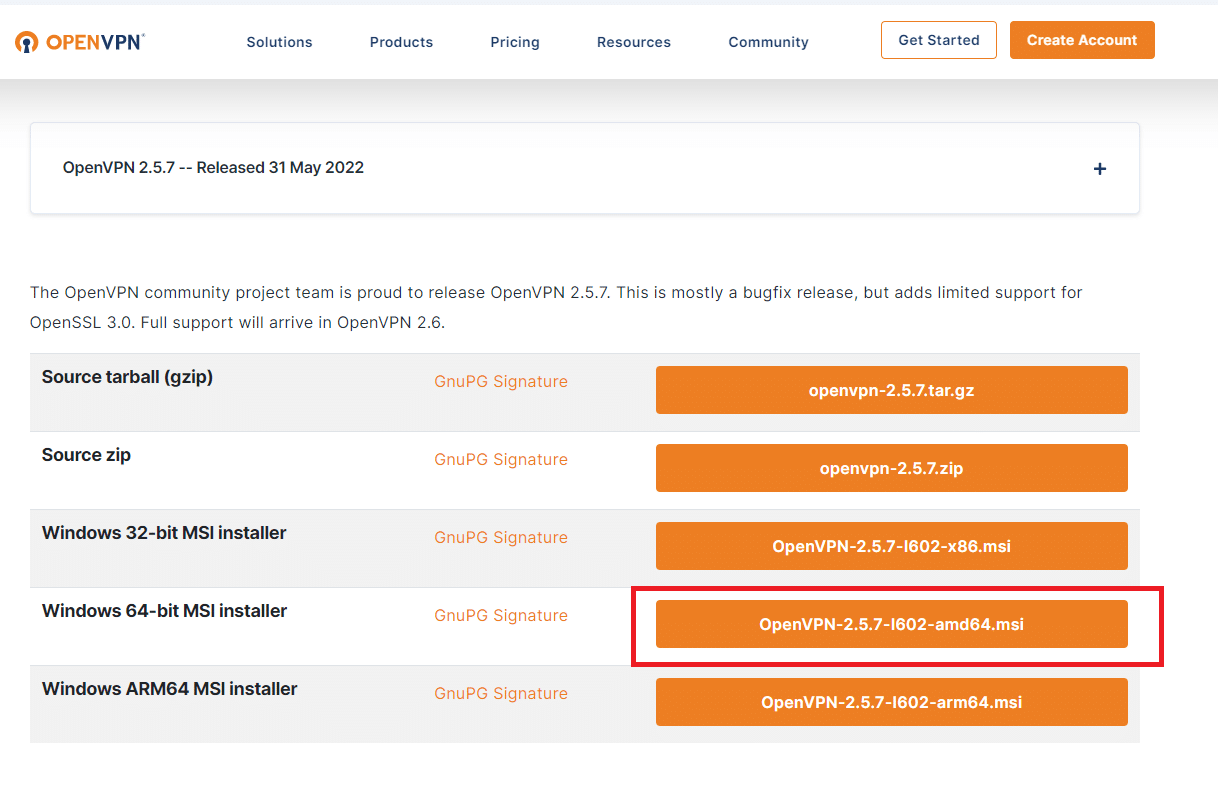Click the OpenVPN 2.5.7 release header row
The height and width of the screenshot is (797, 1218).
[585, 168]
